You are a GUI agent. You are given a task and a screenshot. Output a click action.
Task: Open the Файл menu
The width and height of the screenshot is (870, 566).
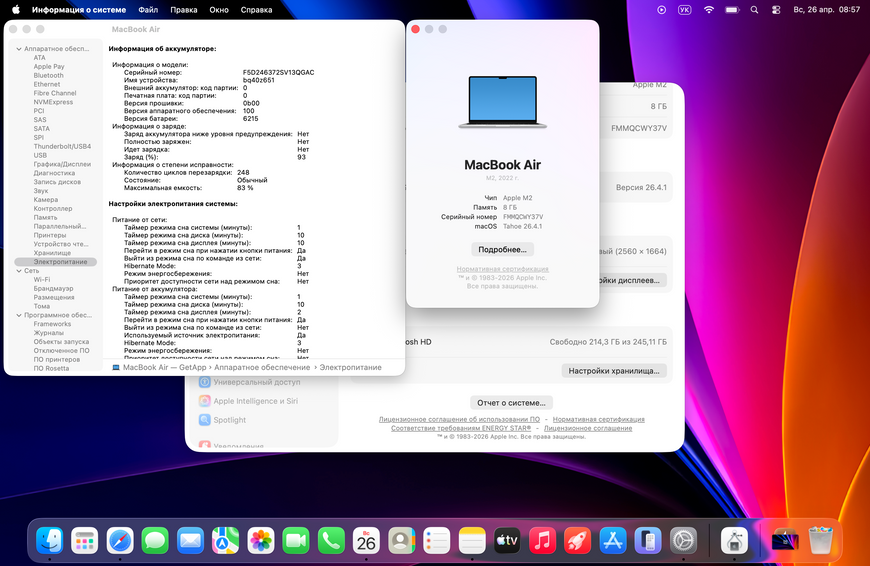click(148, 9)
